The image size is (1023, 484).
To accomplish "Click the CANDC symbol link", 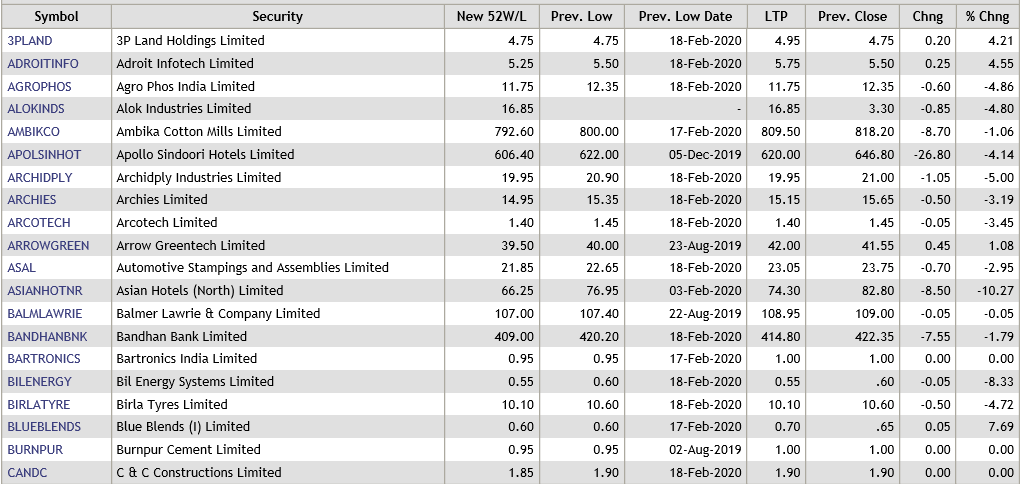I will [x=27, y=472].
